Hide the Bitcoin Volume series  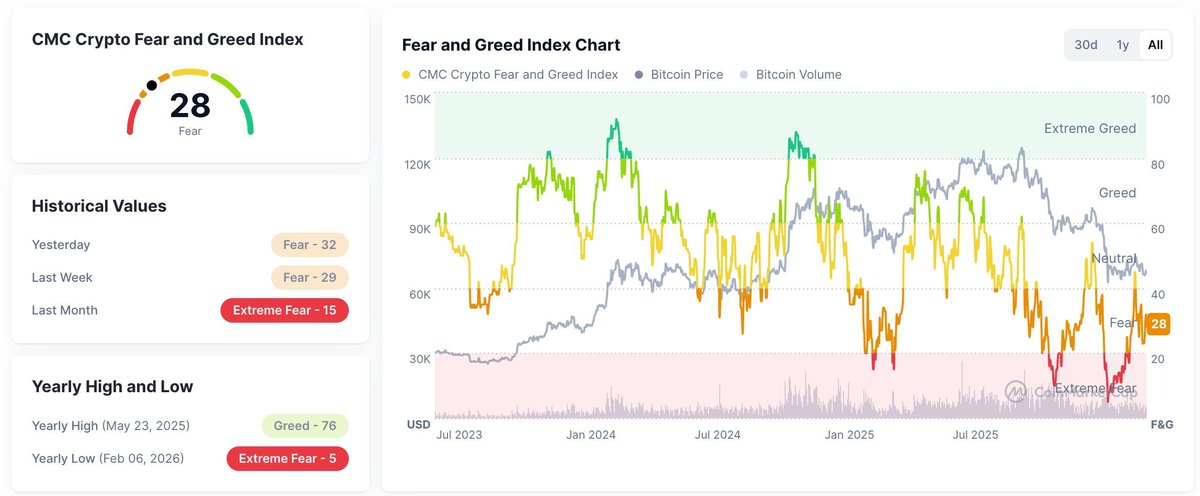798,75
